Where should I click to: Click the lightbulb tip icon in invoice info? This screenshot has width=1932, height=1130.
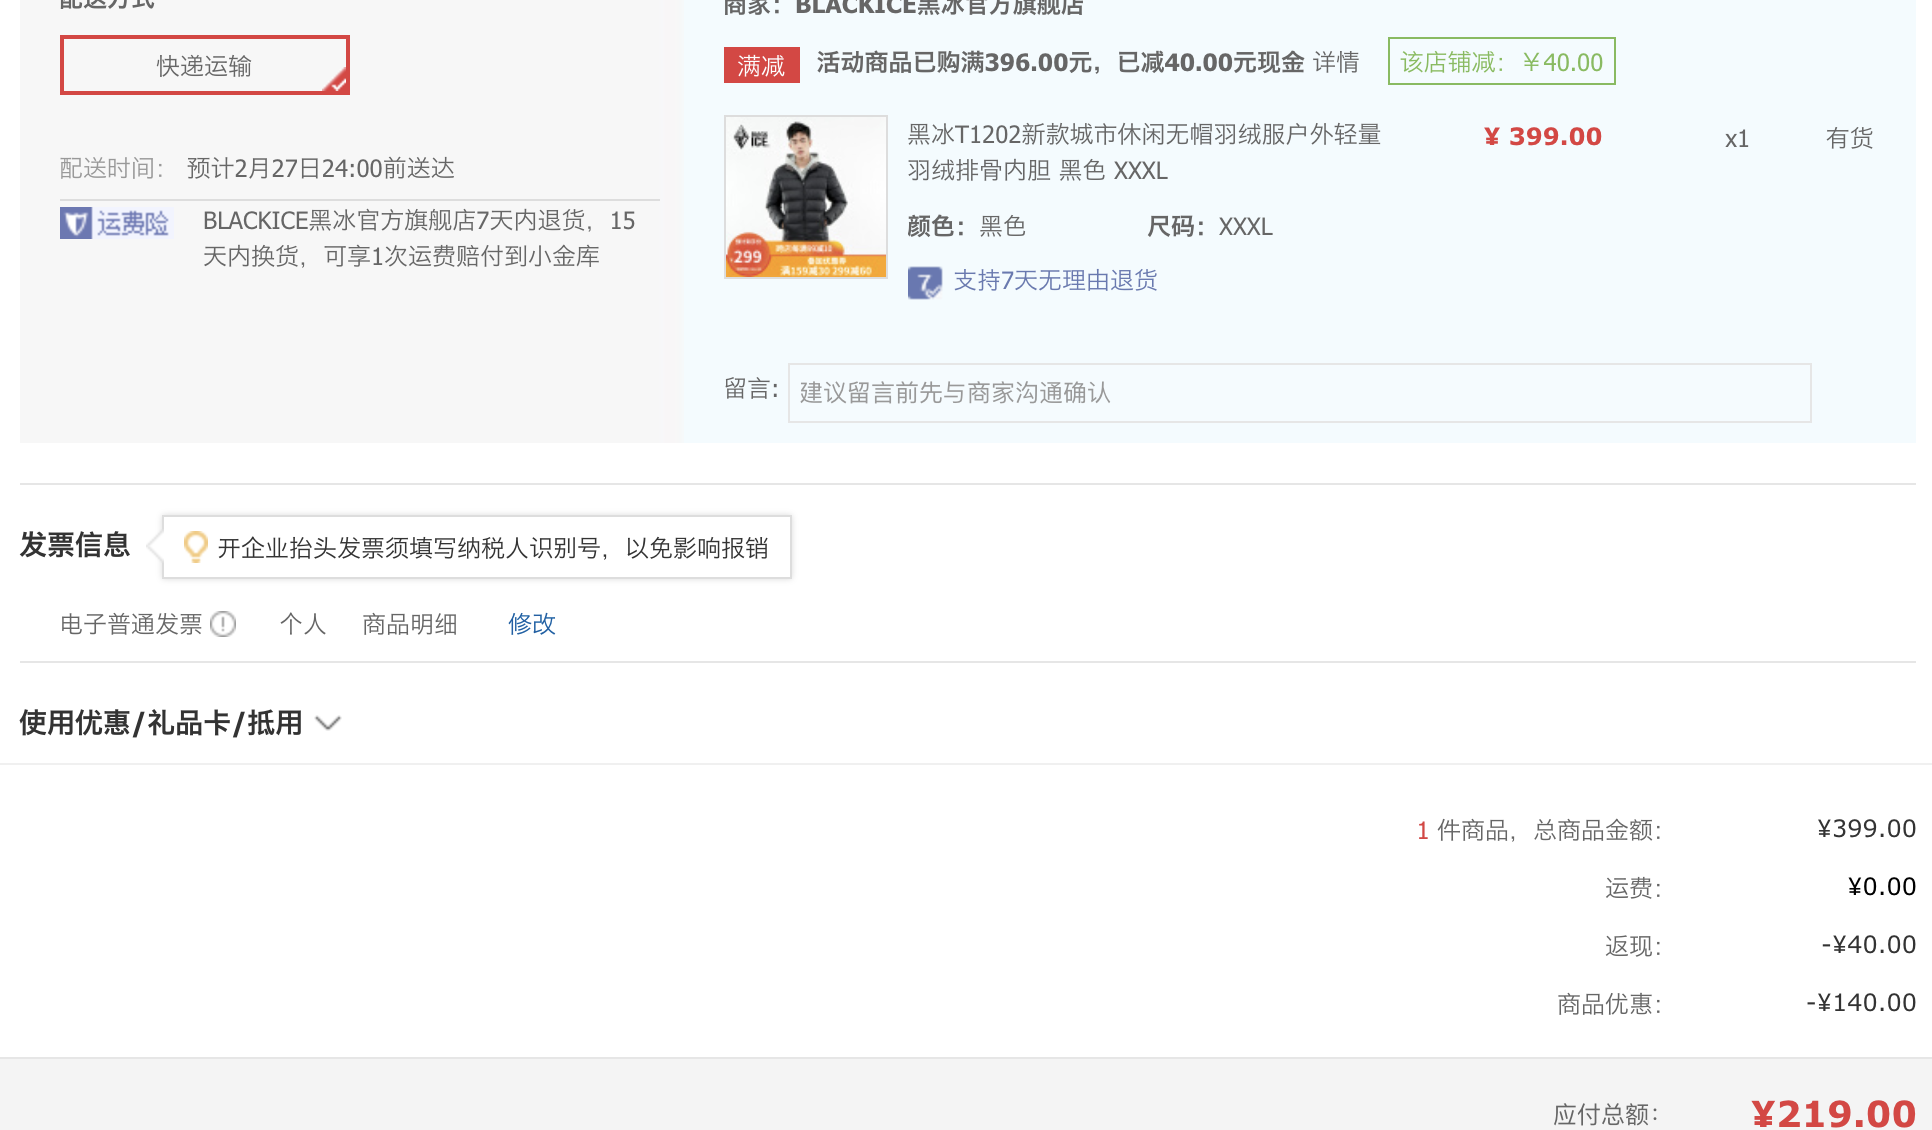pyautogui.click(x=196, y=546)
